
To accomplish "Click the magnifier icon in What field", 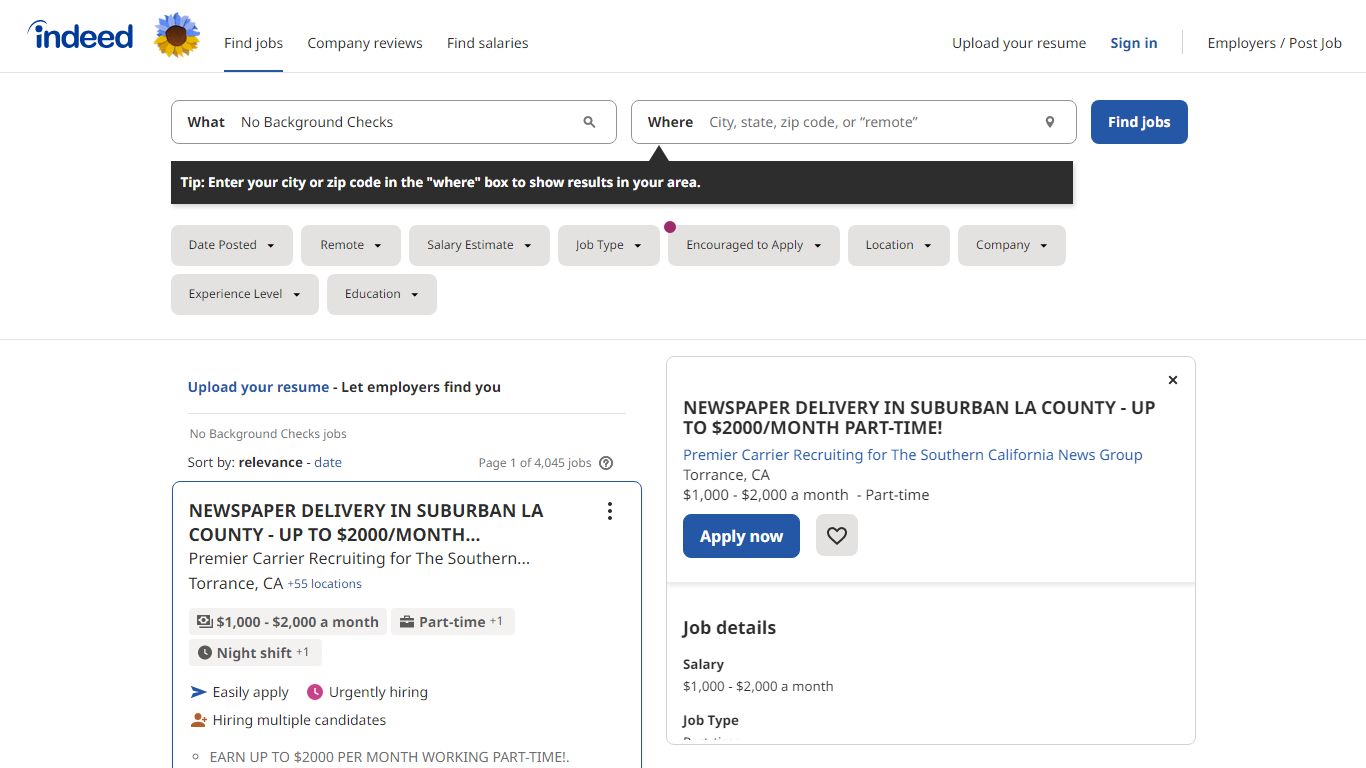I will point(589,122).
